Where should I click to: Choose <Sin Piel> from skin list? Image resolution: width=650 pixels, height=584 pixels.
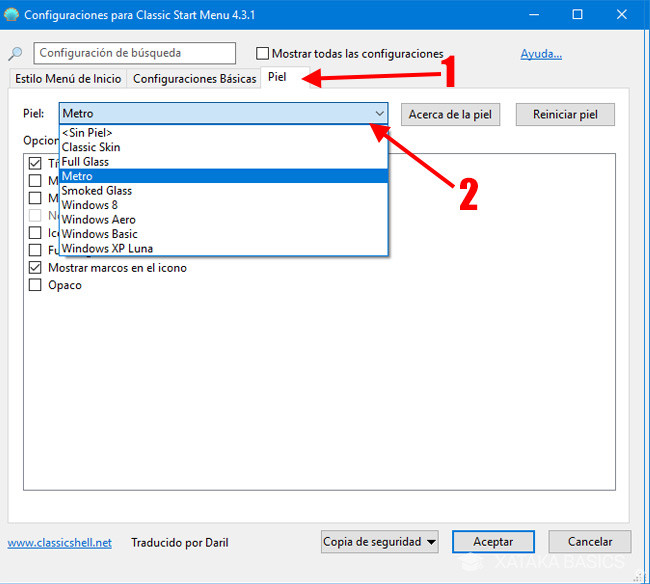click(224, 133)
